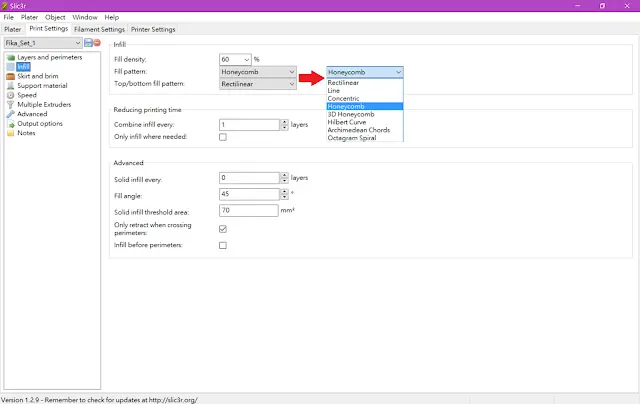Click the Speed clock icon
Viewport: 640px width, 404px height.
click(x=11, y=95)
